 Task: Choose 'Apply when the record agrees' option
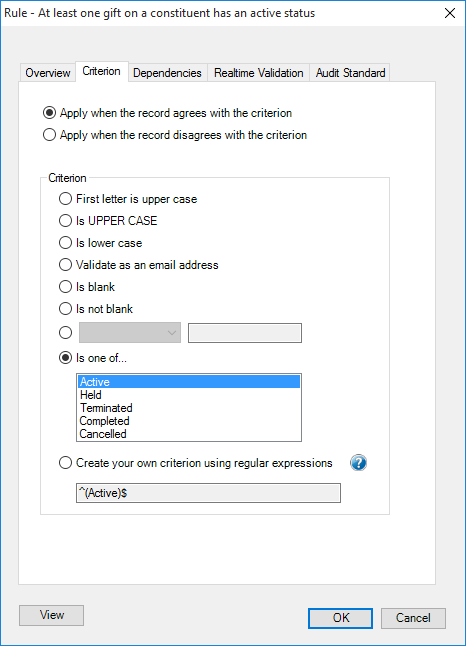(x=168, y=113)
